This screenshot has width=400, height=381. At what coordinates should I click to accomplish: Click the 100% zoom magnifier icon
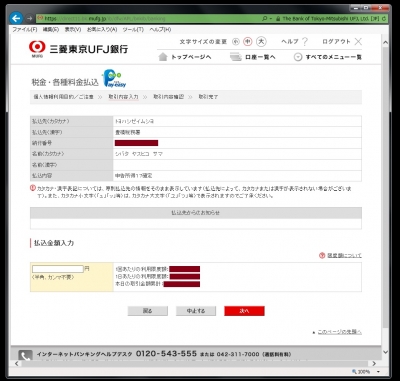click(x=354, y=372)
